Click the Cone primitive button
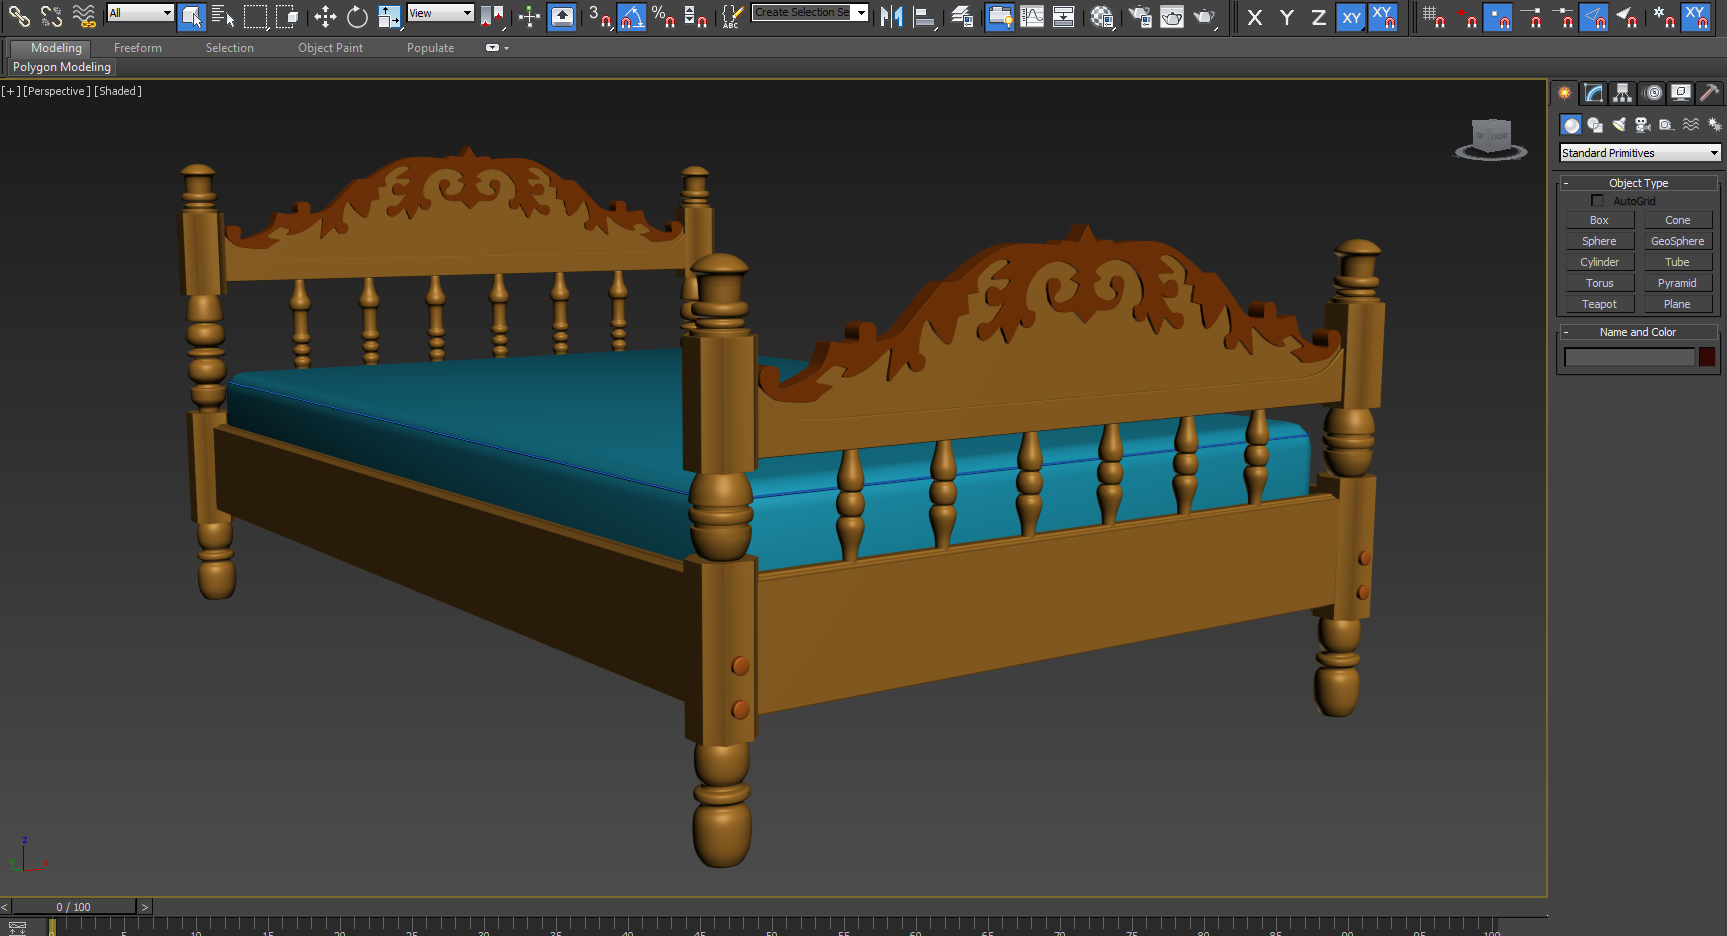The width and height of the screenshot is (1727, 936). point(1678,220)
